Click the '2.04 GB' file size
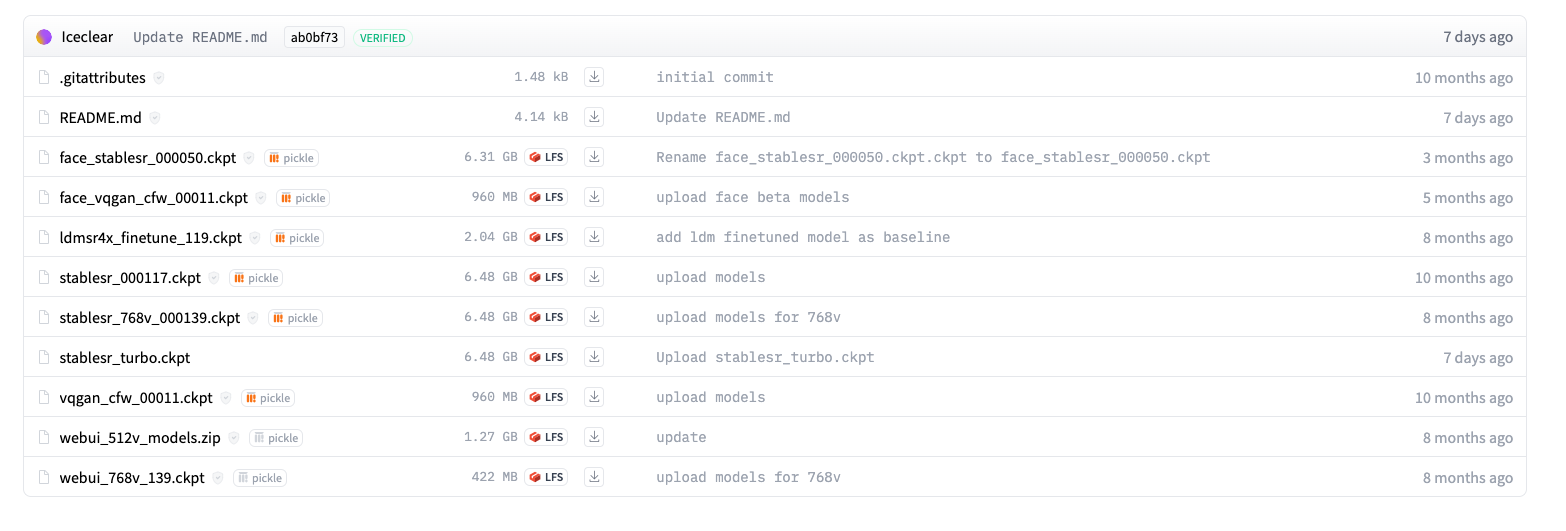 pos(491,237)
